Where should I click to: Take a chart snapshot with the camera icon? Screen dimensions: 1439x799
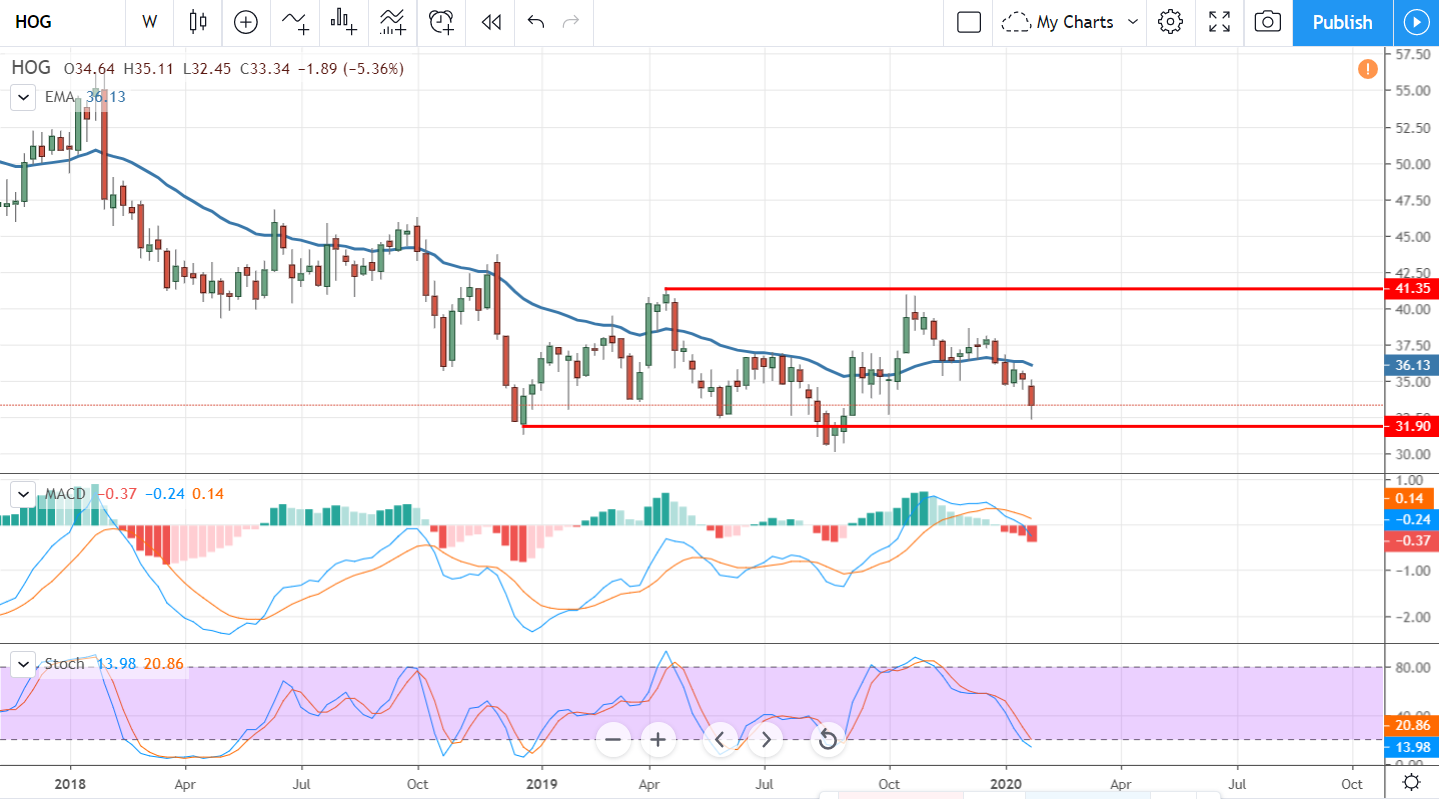pos(1268,22)
